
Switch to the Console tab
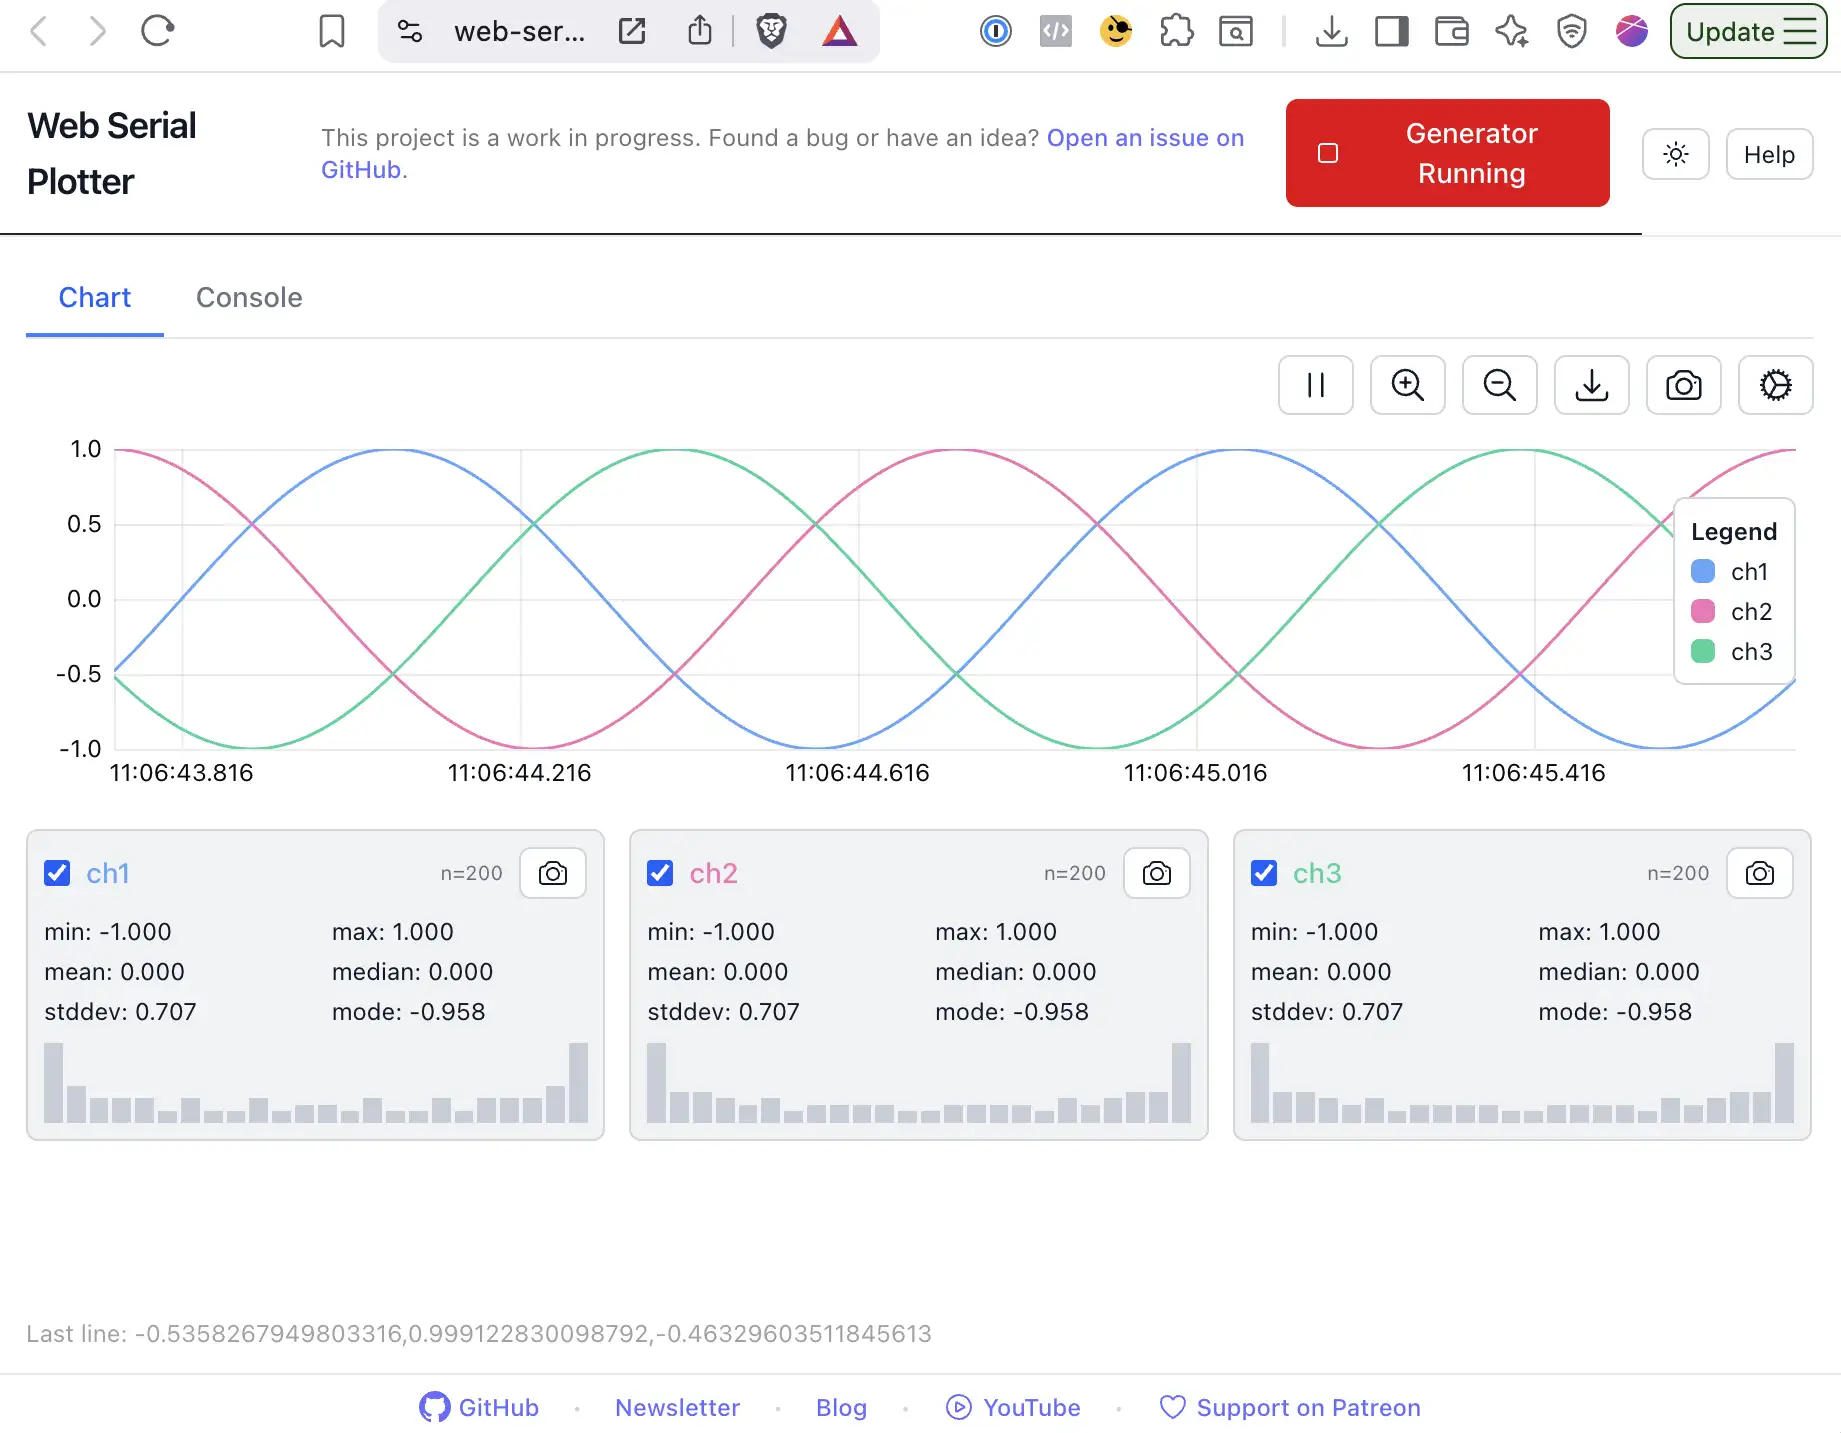[249, 297]
